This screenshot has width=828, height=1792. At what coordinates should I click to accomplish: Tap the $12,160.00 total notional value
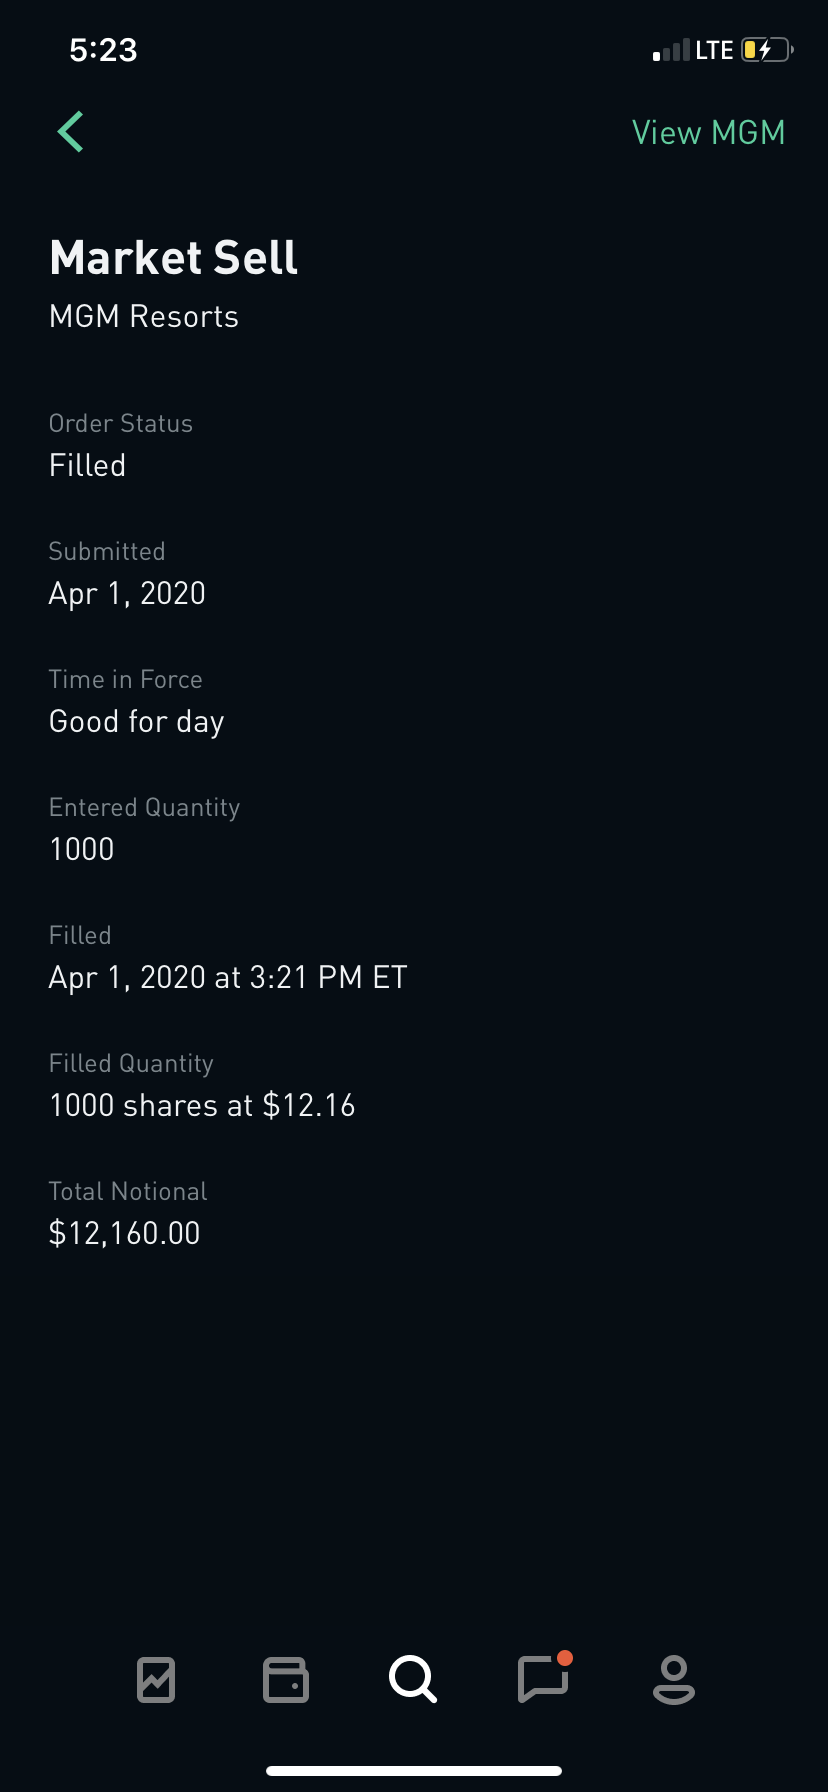click(x=125, y=1234)
